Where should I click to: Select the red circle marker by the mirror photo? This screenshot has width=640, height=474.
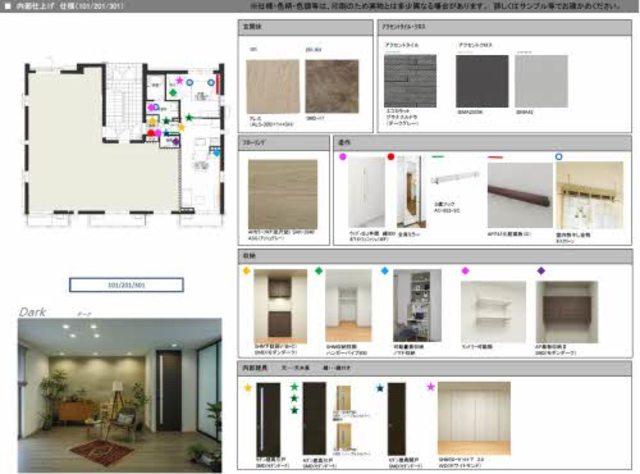391,157
